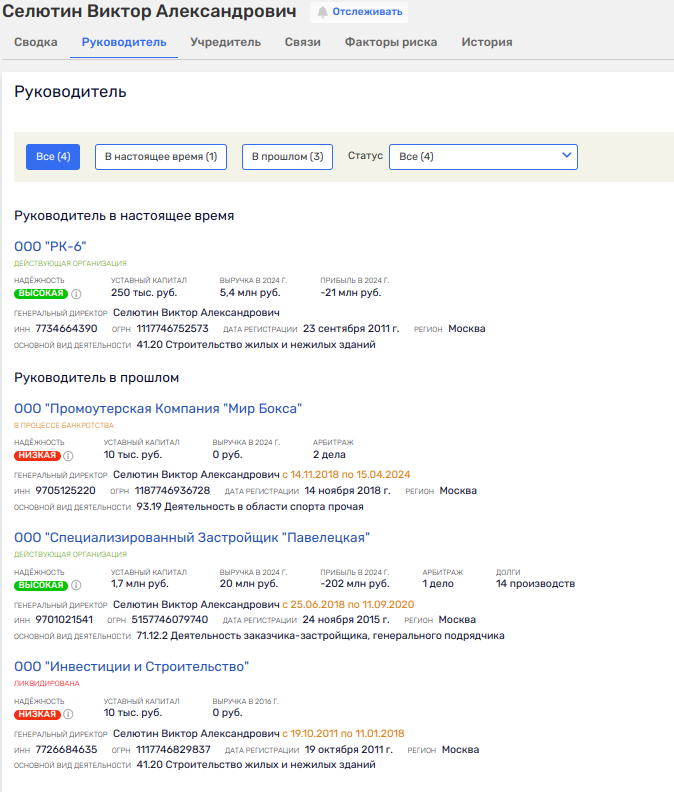Click OGRN value 5157746079740

[170, 620]
